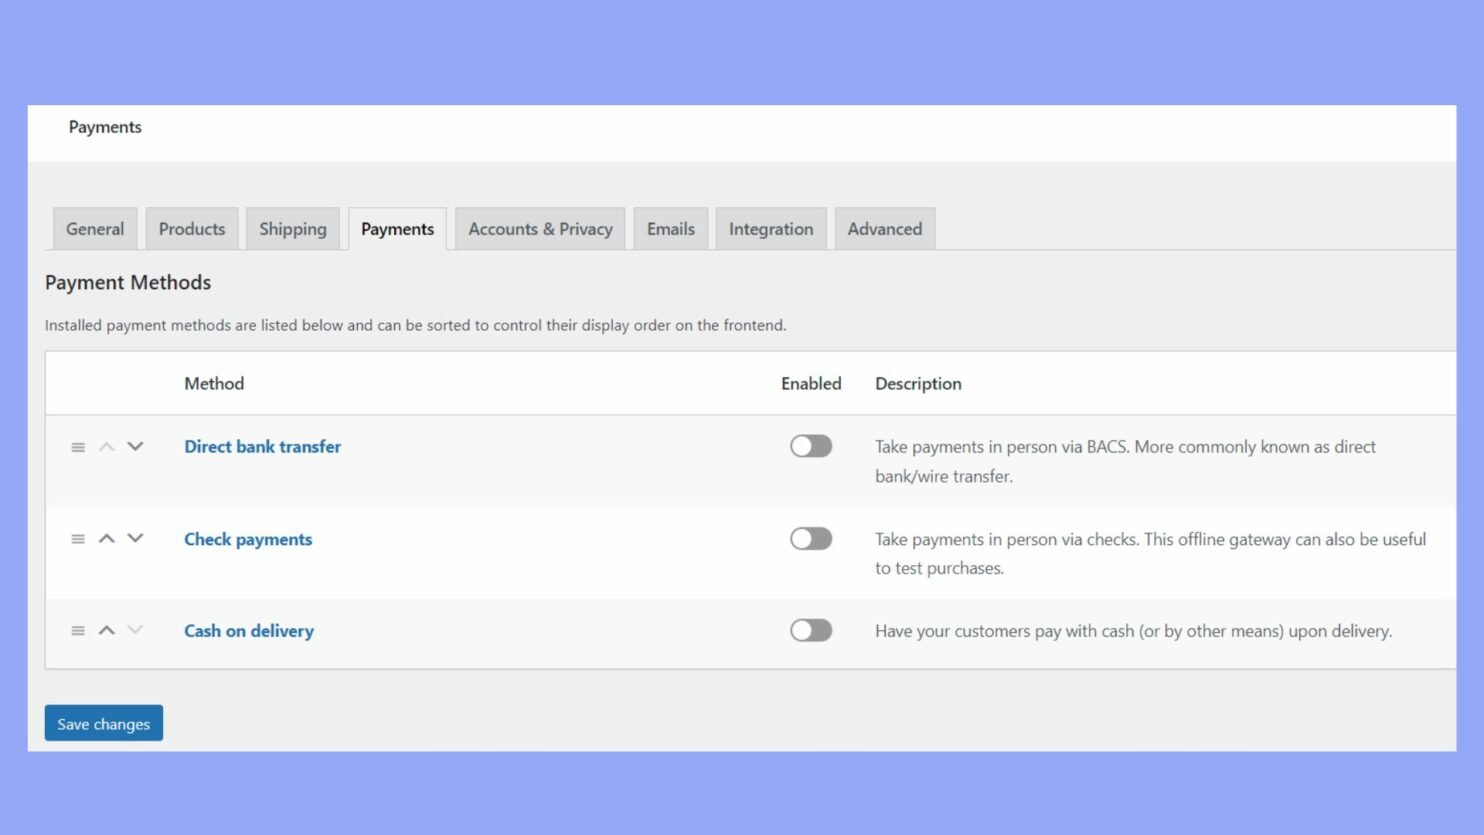Open the Accounts & Privacy tab
Viewport: 1484px width, 835px height.
pyautogui.click(x=540, y=228)
